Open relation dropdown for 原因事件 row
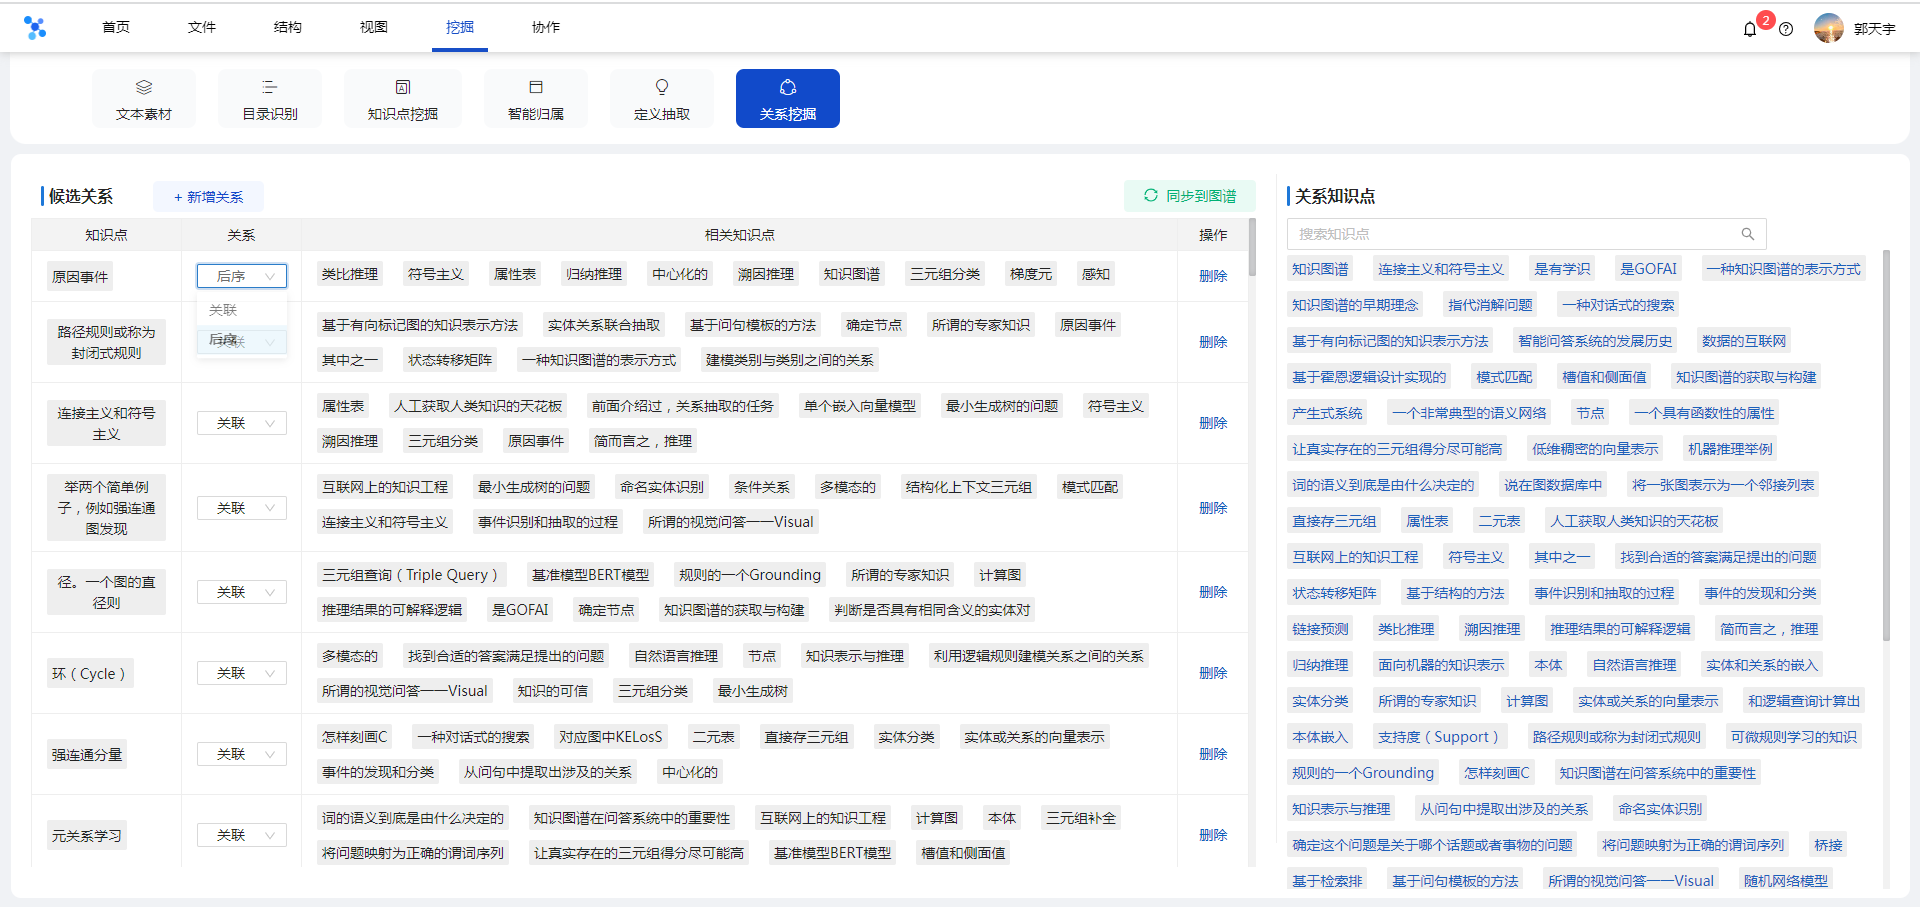This screenshot has height=907, width=1920. click(242, 276)
